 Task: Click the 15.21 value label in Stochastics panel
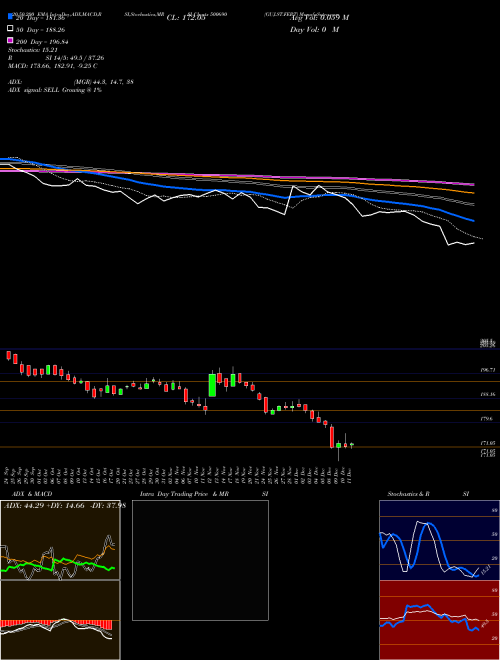point(486,570)
